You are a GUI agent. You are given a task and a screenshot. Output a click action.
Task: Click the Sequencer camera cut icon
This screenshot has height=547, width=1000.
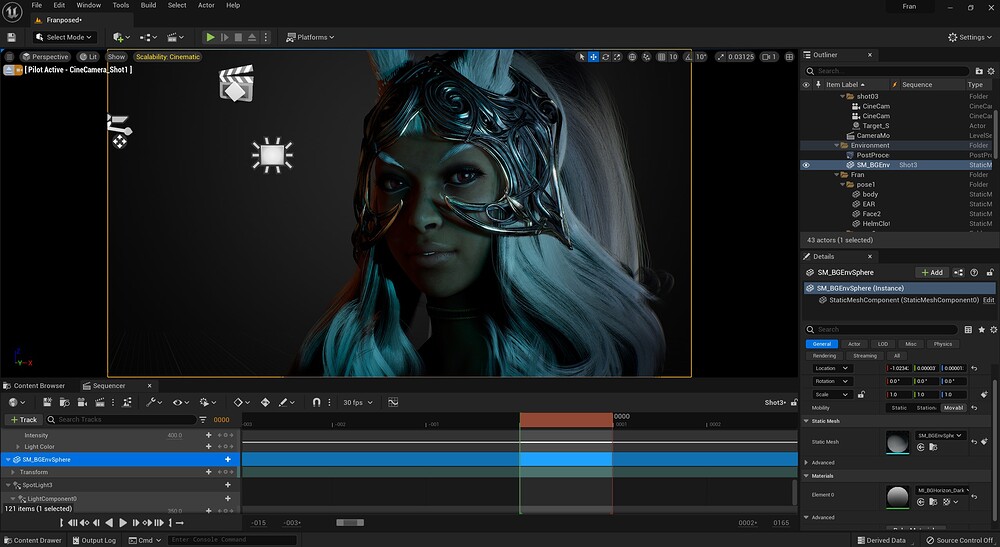(82, 402)
